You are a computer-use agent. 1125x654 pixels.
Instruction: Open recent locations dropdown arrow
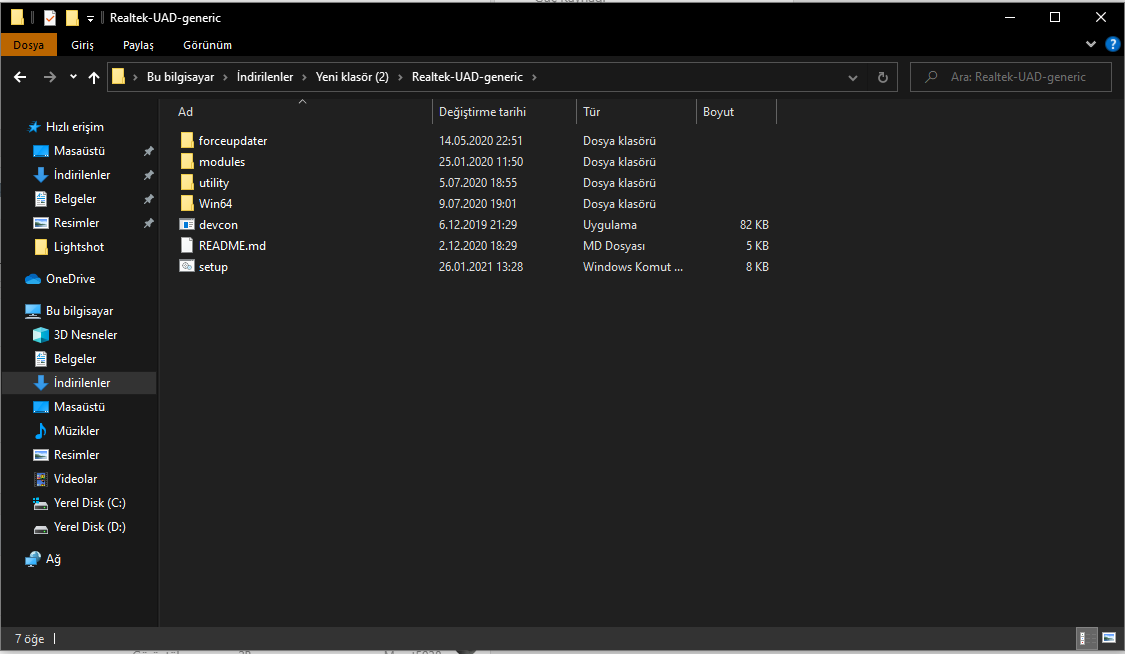(73, 77)
